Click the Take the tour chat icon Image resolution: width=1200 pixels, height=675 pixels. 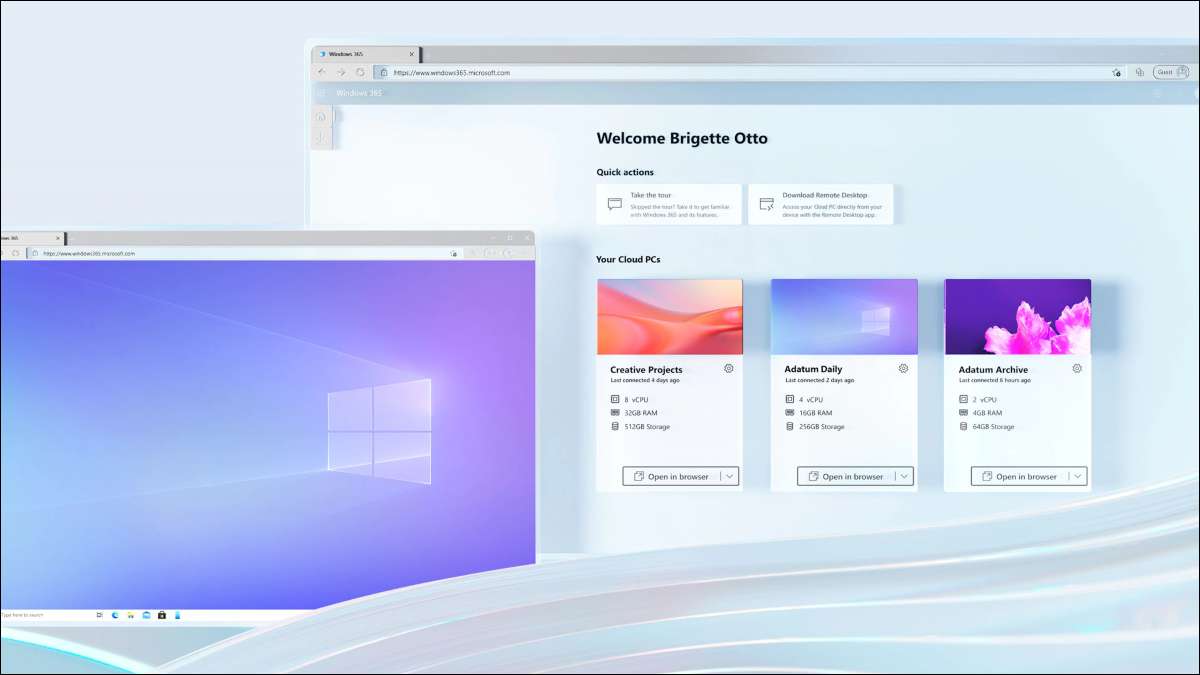tap(615, 204)
